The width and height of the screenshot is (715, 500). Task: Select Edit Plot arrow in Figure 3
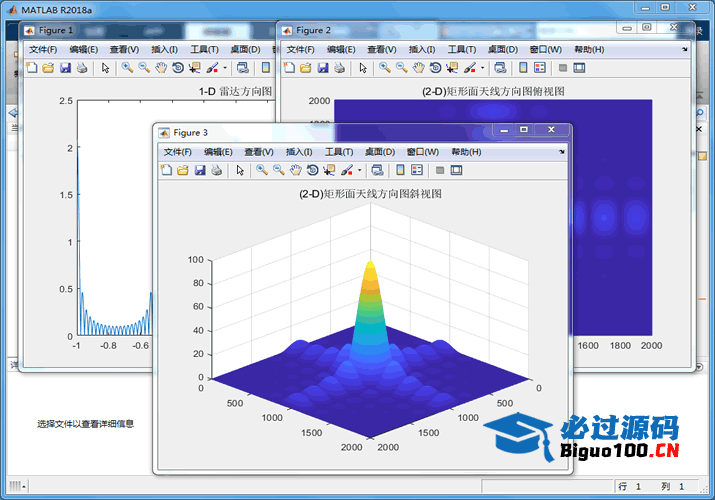240,170
